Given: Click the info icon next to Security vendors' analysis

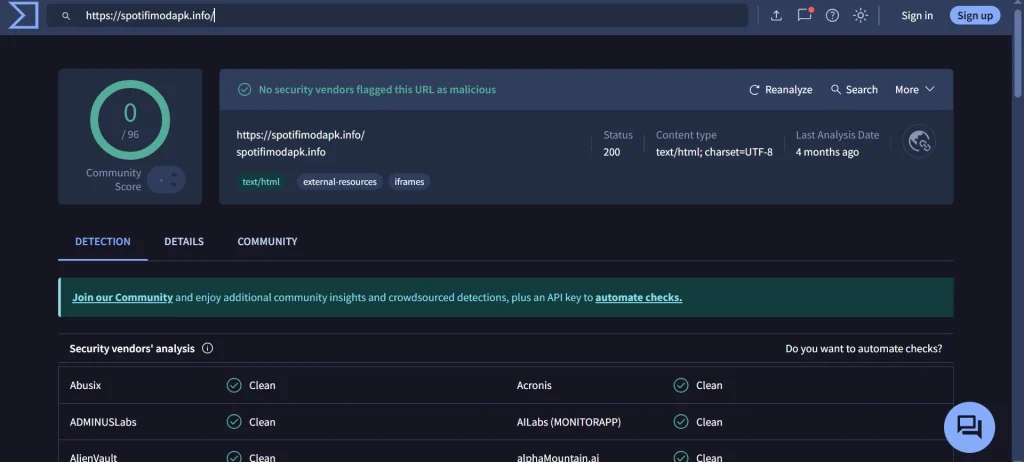Looking at the screenshot, I should (x=208, y=348).
